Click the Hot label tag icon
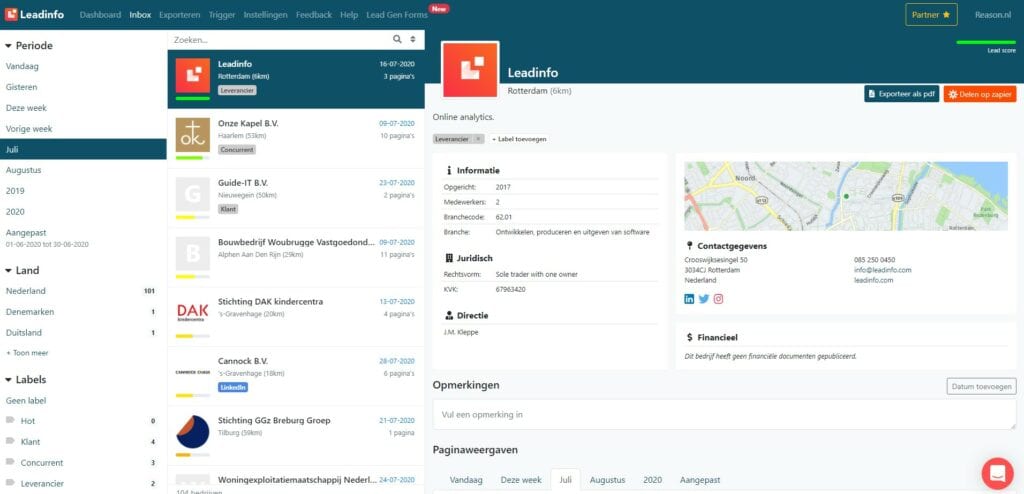 click(10, 421)
